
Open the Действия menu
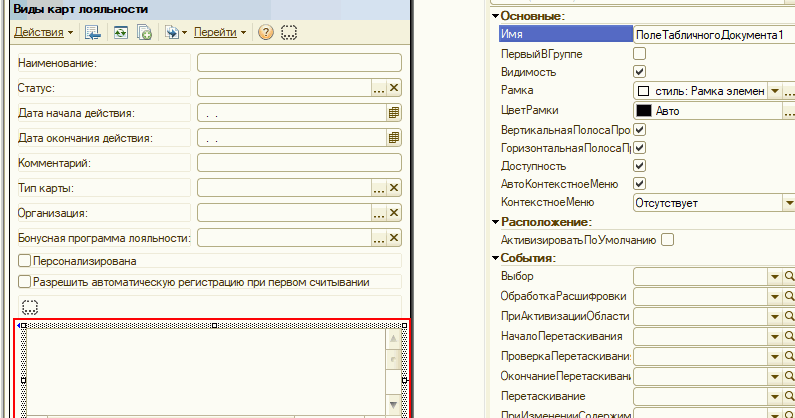(44, 32)
